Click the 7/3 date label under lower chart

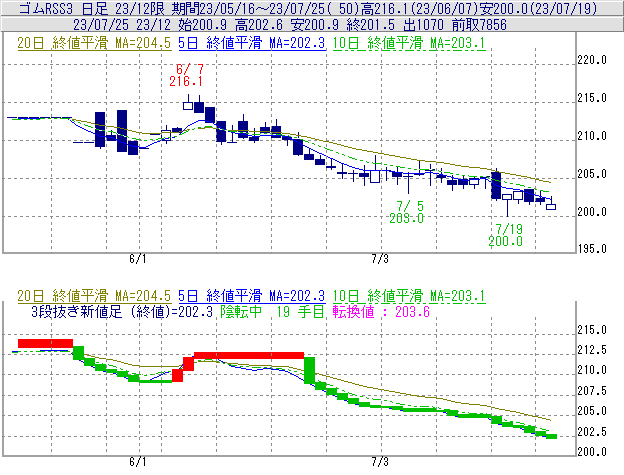click(x=380, y=462)
